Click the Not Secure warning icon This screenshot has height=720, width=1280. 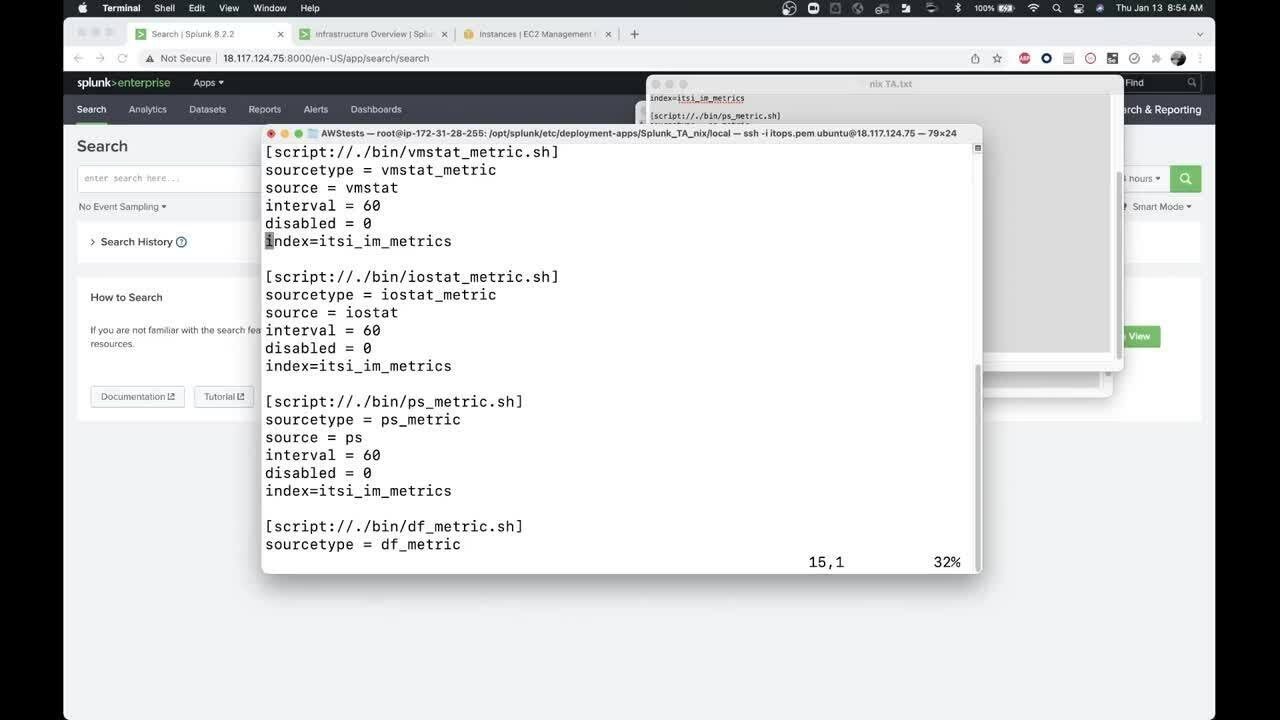click(150, 58)
